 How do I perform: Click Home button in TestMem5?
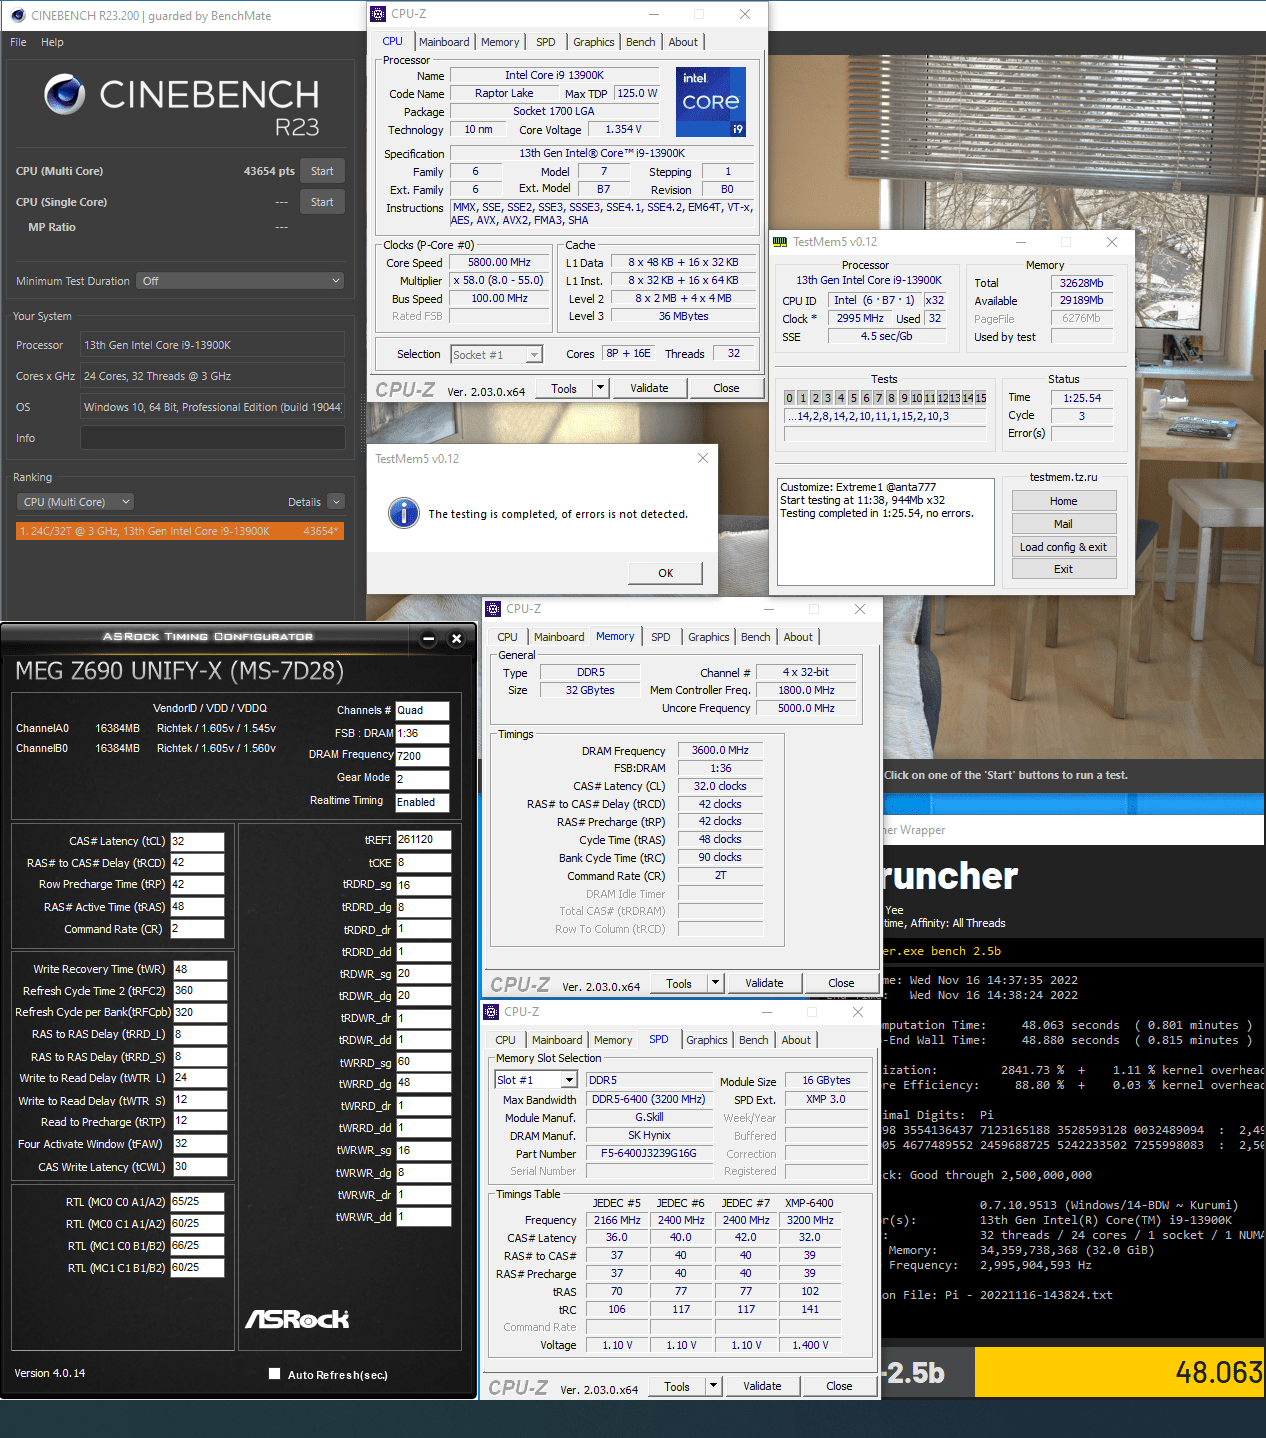1064,501
